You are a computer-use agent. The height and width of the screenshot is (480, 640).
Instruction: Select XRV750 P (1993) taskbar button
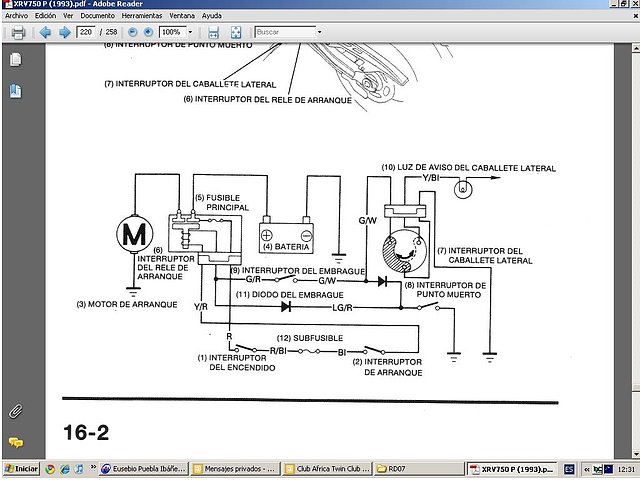click(x=512, y=469)
